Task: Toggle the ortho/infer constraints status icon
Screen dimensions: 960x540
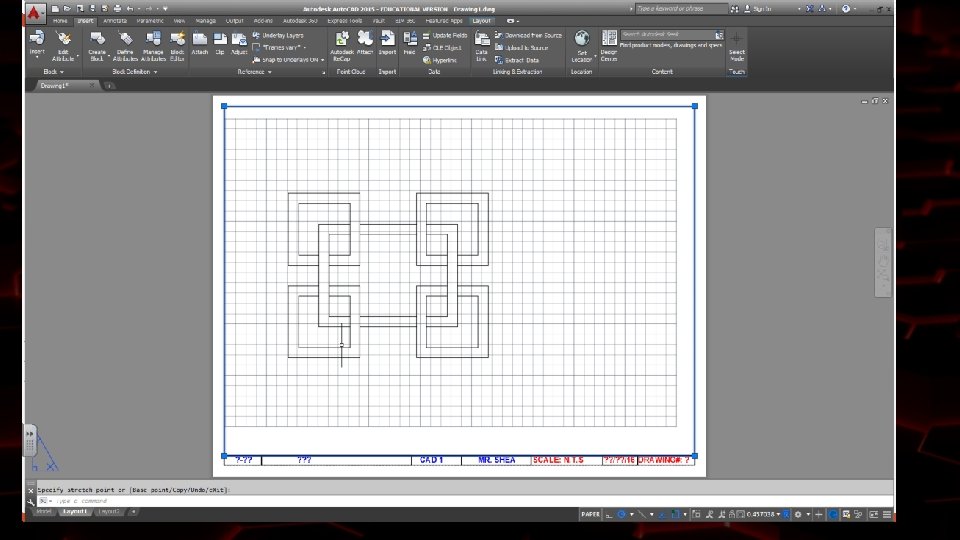Action: 609,514
